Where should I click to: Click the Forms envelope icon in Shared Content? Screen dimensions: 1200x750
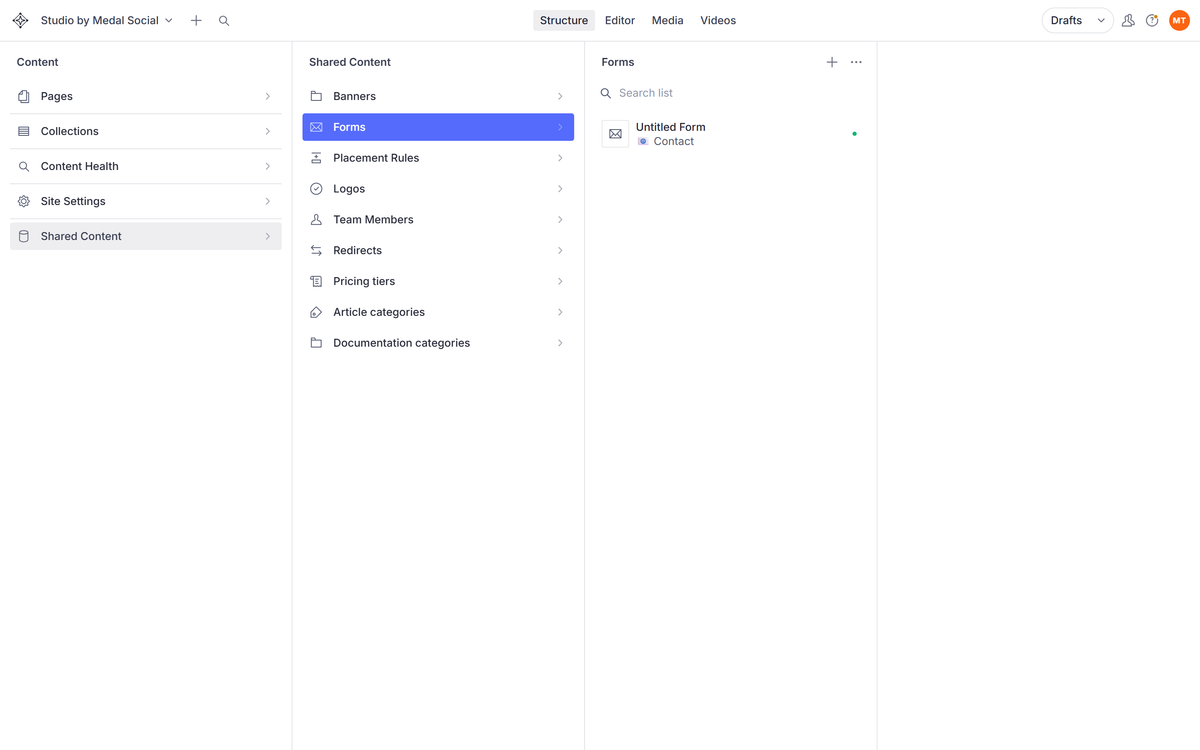tap(316, 127)
